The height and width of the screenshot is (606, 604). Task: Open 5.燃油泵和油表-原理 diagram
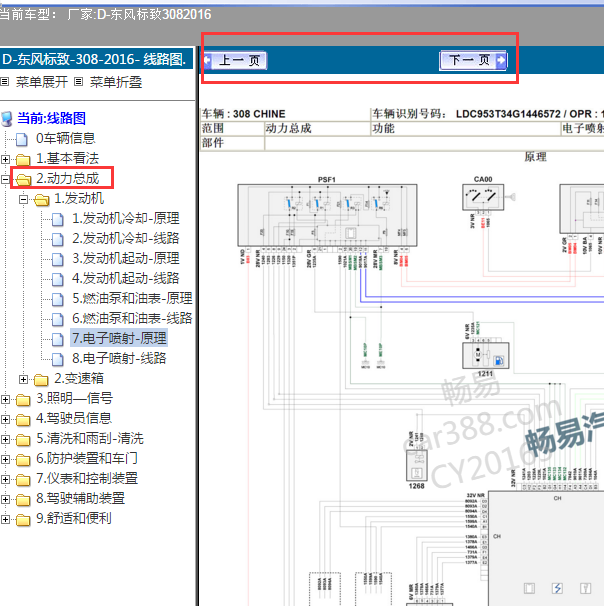pyautogui.click(x=132, y=298)
